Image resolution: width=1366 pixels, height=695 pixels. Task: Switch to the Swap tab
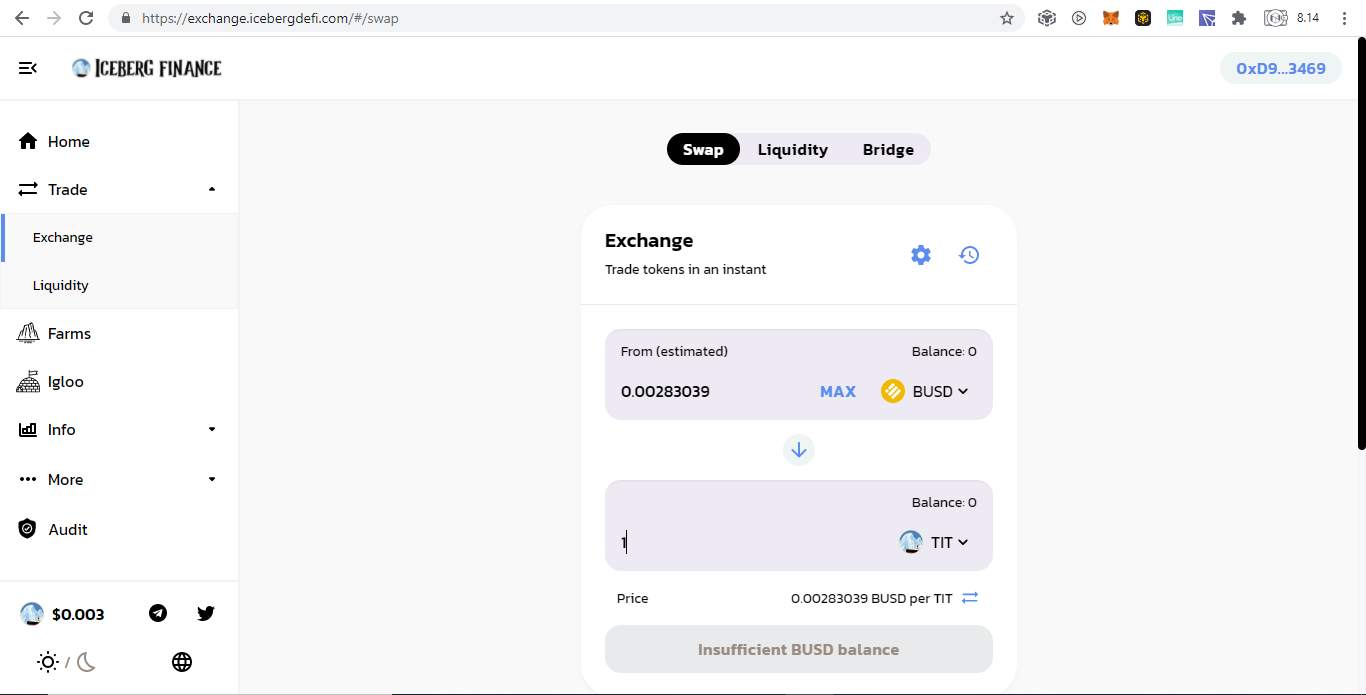tap(703, 150)
